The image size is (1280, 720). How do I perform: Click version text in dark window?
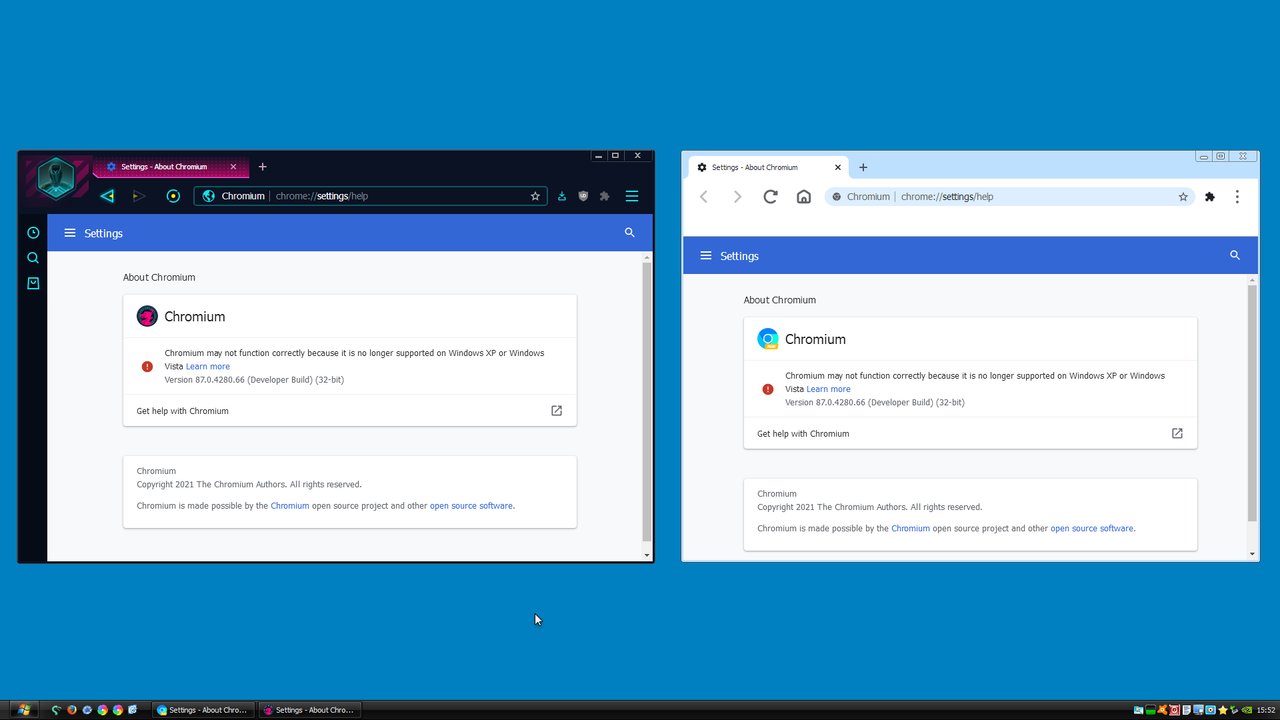pos(254,380)
